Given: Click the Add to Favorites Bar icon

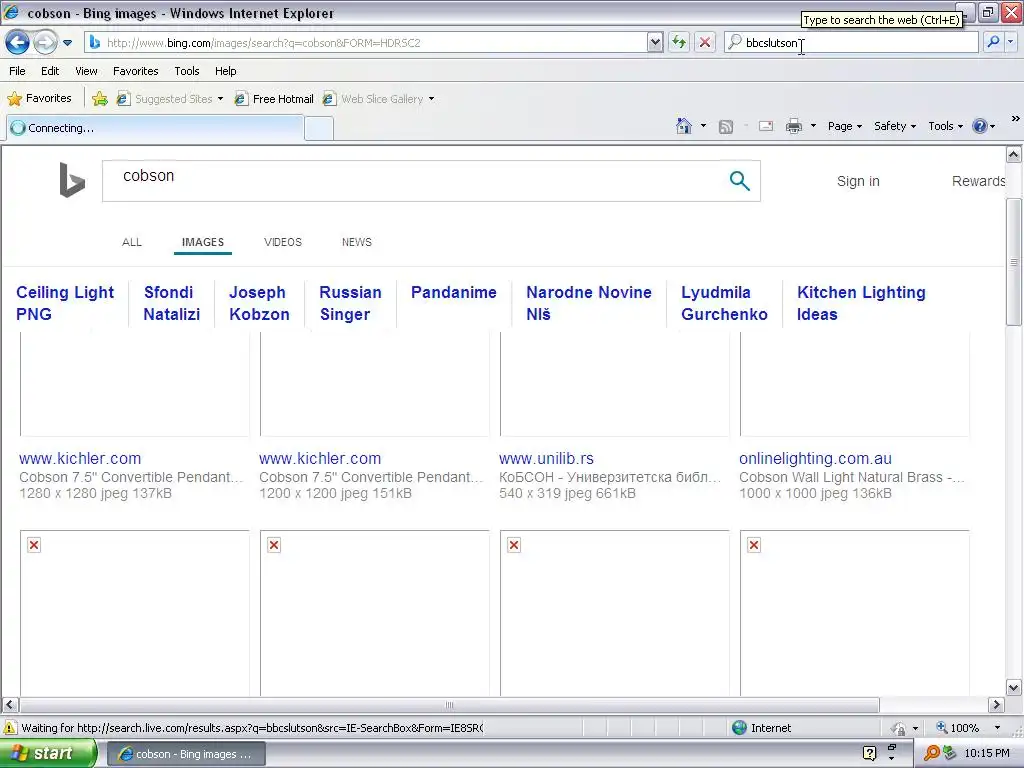Looking at the screenshot, I should pyautogui.click(x=100, y=99).
